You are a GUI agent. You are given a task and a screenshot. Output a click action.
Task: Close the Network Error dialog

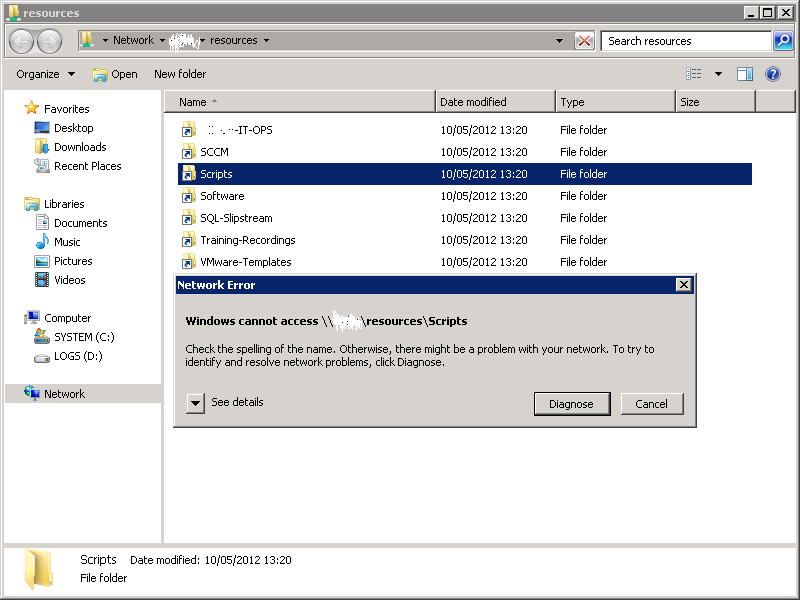coord(684,285)
